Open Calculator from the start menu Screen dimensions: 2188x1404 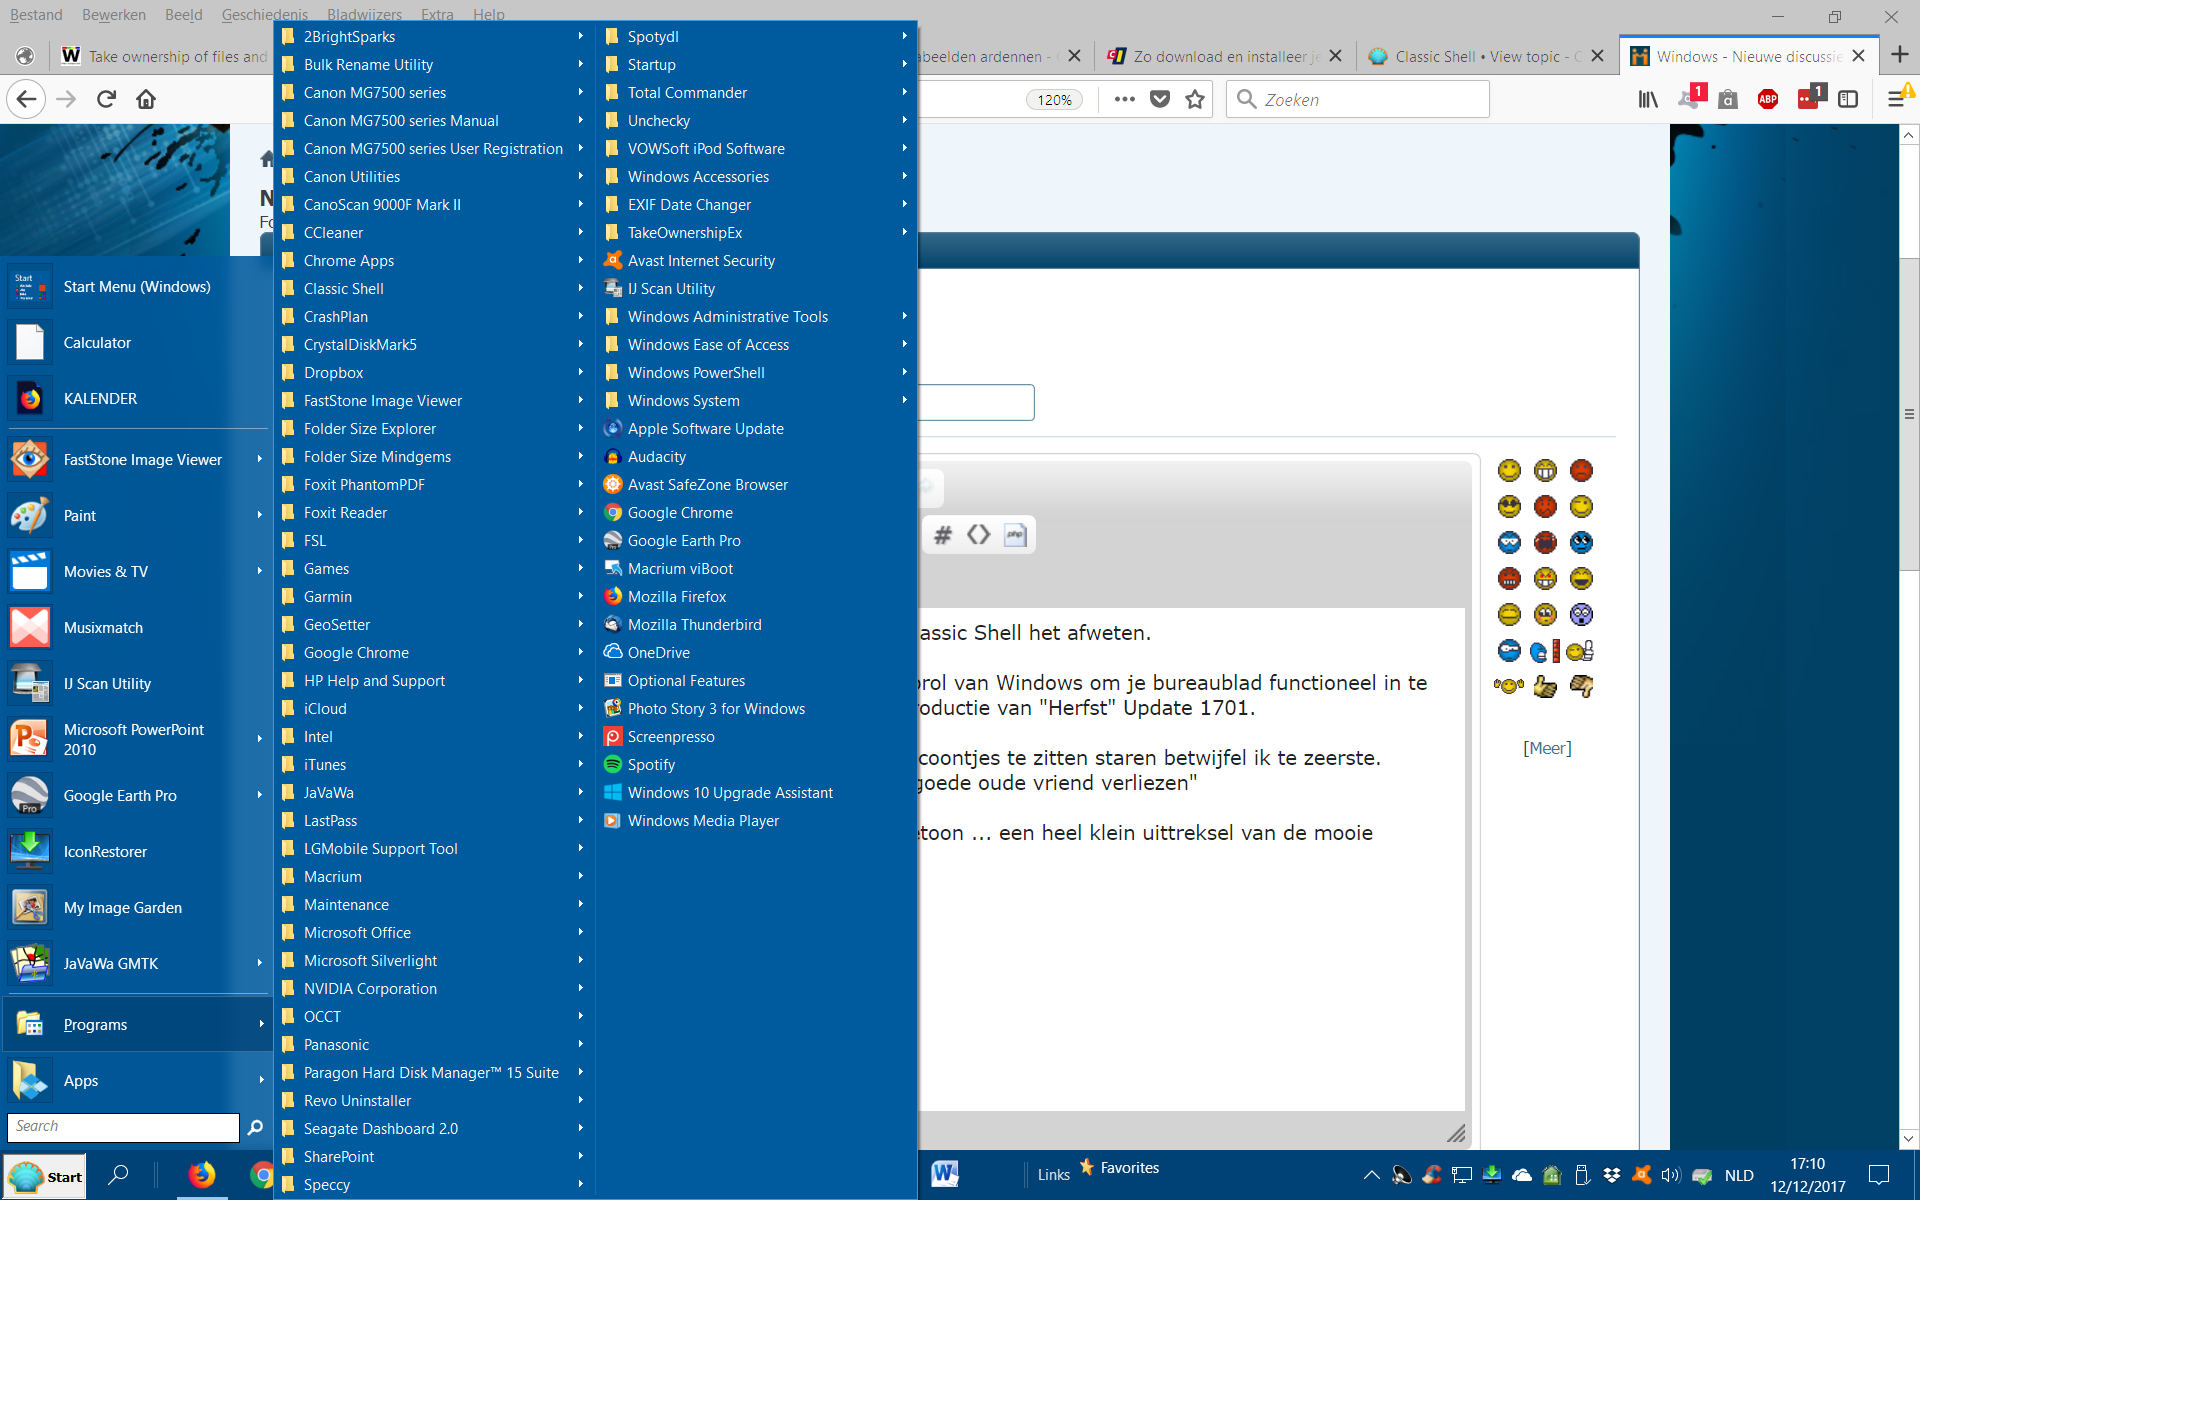[137, 343]
